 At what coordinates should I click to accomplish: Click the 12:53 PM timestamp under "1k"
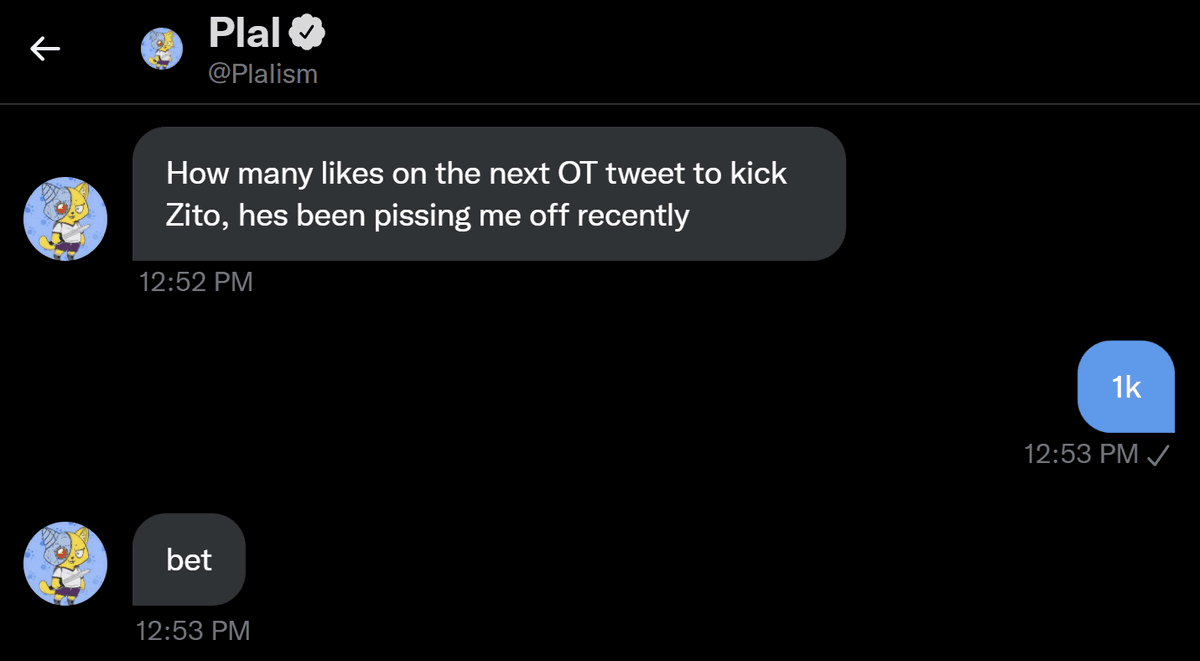1081,455
